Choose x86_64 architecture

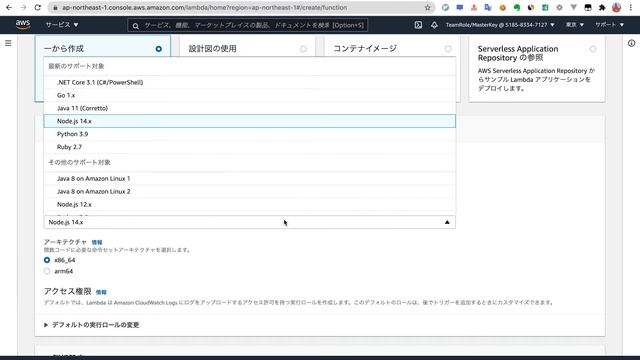(x=47, y=260)
